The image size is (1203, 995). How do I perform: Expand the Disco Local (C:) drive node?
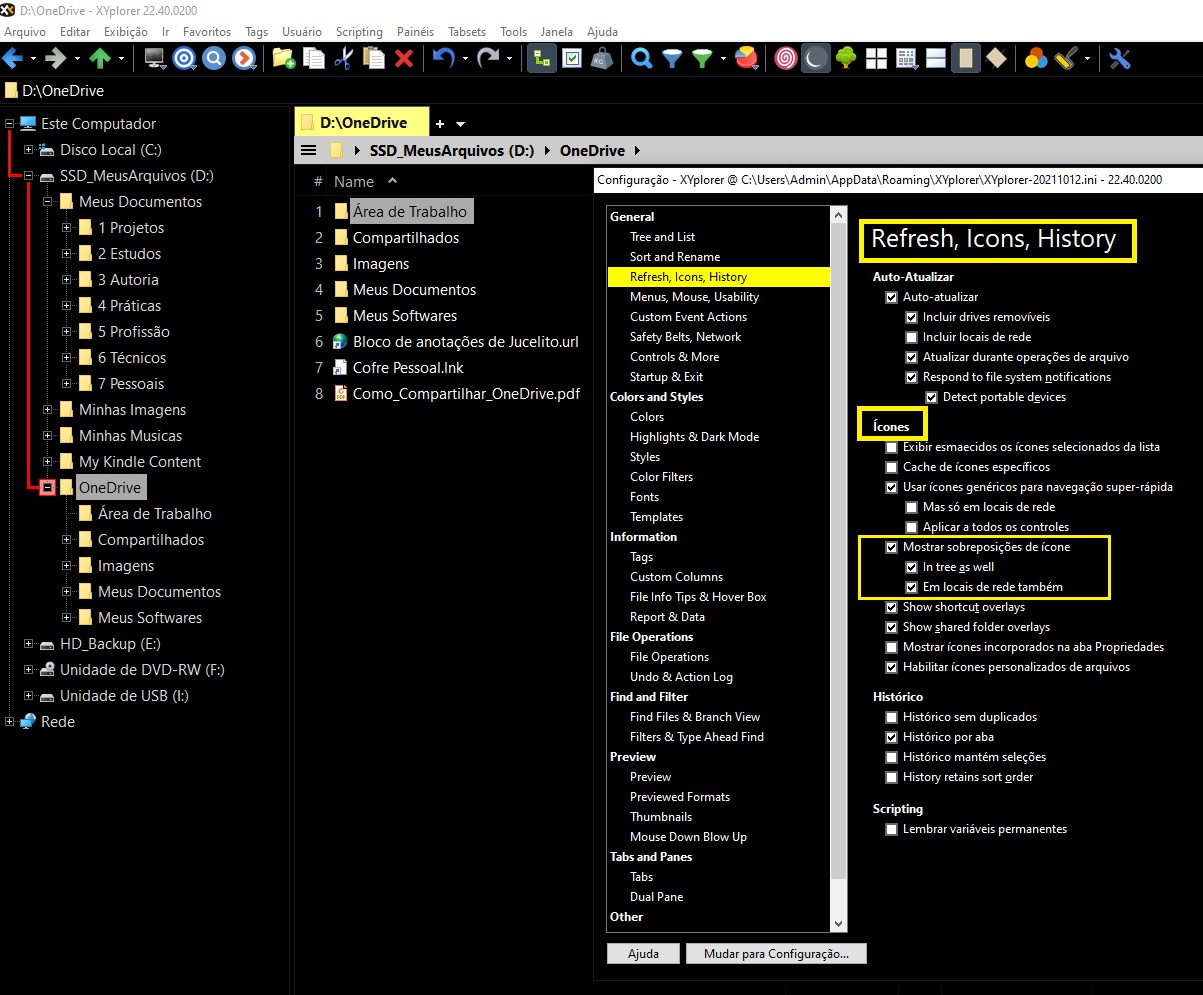point(28,150)
